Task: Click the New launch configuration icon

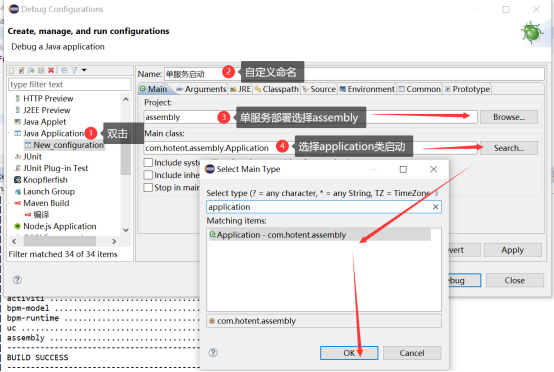Action: pyautogui.click(x=12, y=70)
